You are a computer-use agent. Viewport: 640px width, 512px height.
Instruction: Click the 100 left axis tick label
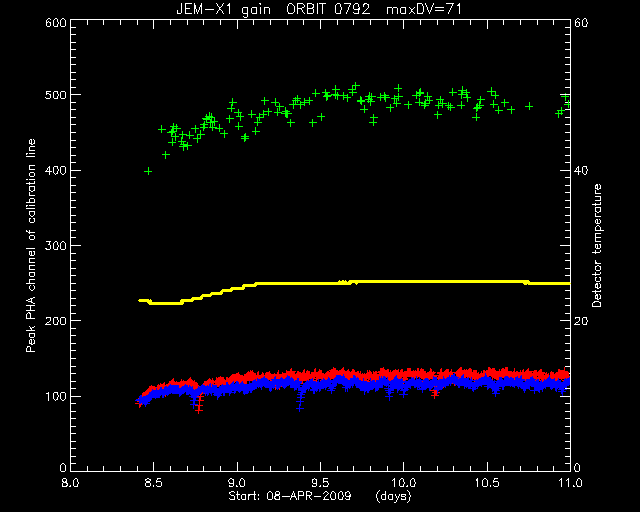point(56,396)
